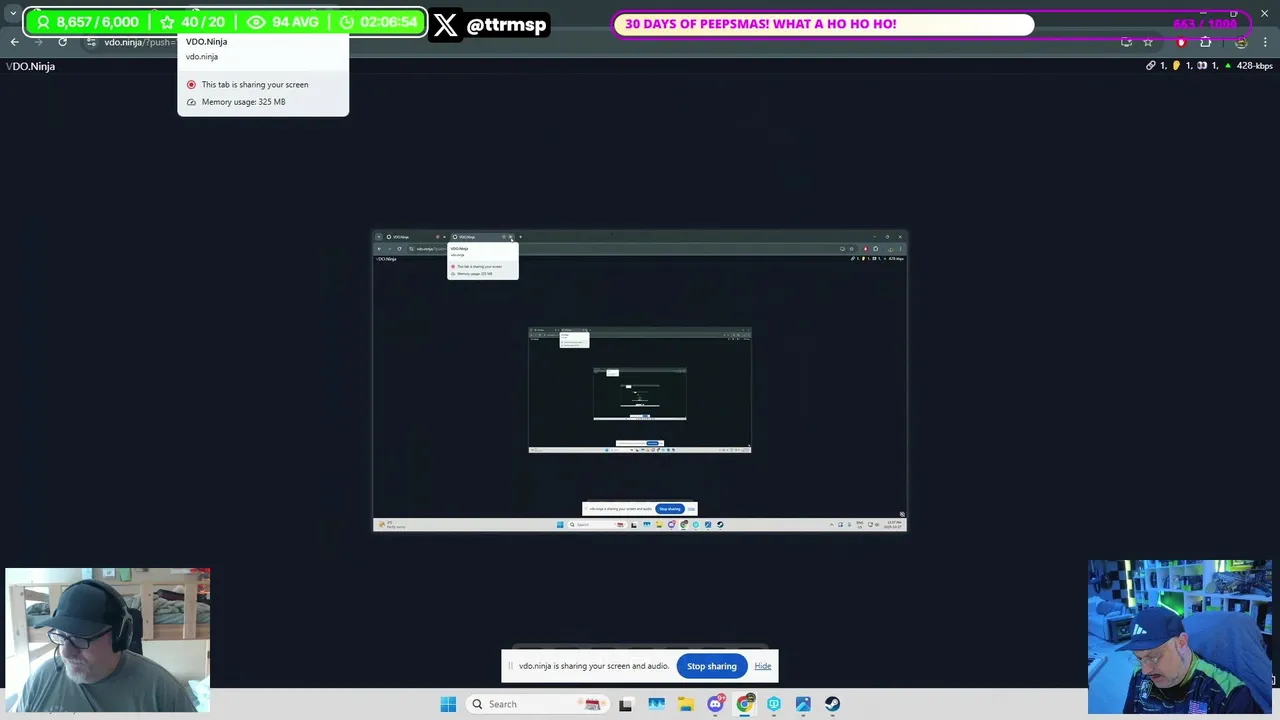Click the screen cast icon in address bar
Viewport: 1280px width, 720px height.
[1127, 42]
